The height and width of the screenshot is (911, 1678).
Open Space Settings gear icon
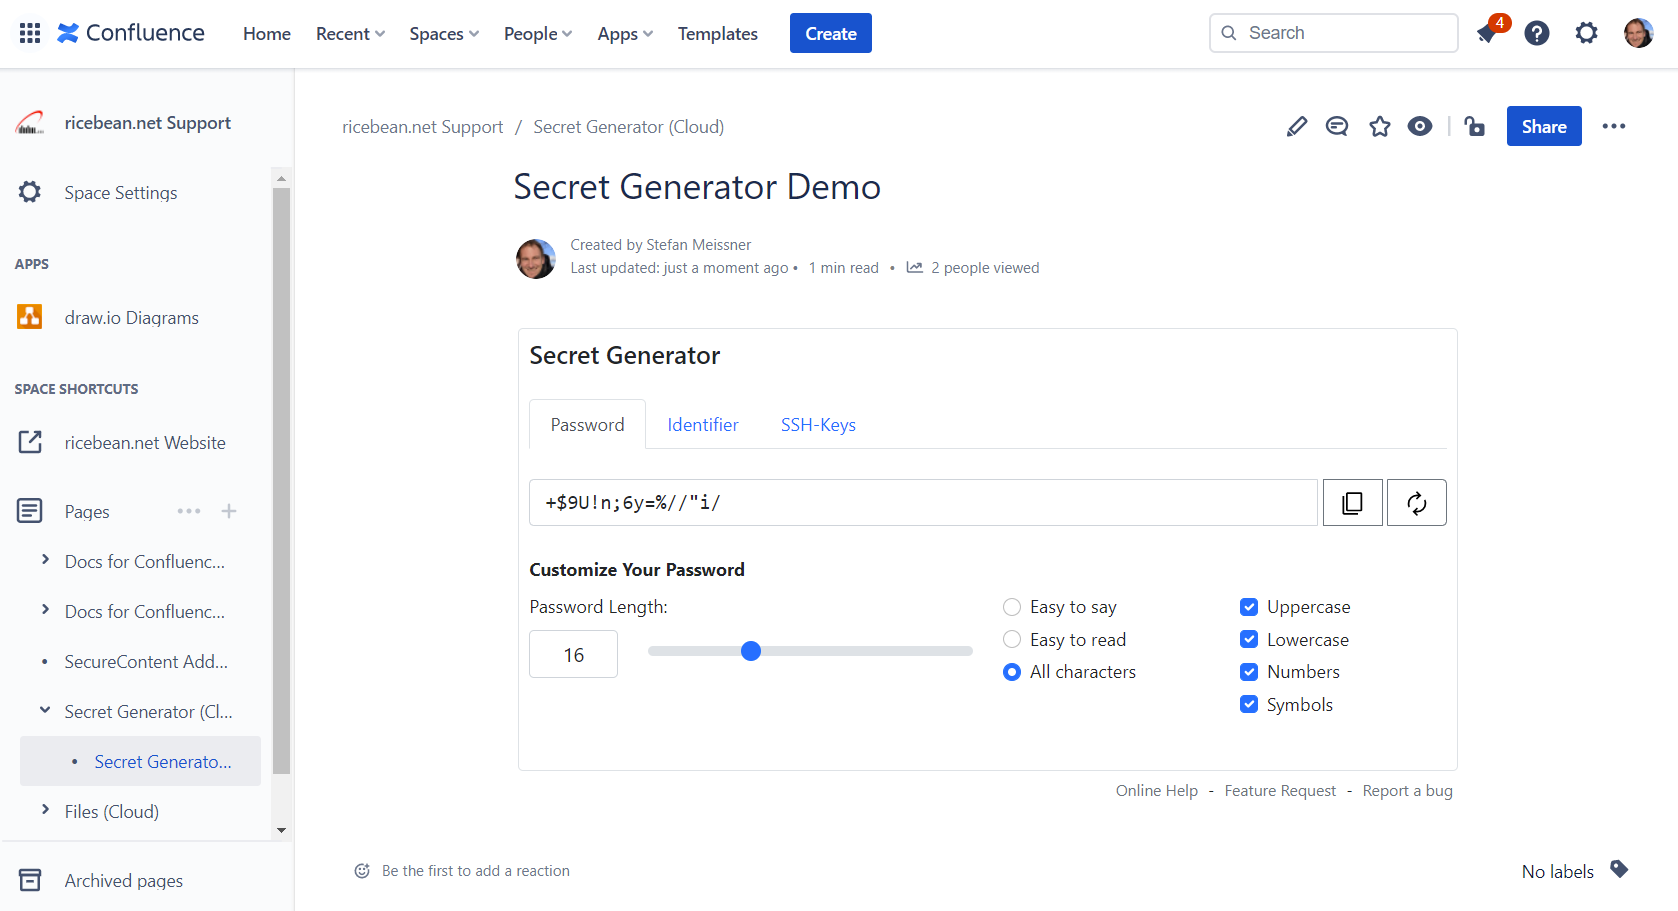click(30, 192)
